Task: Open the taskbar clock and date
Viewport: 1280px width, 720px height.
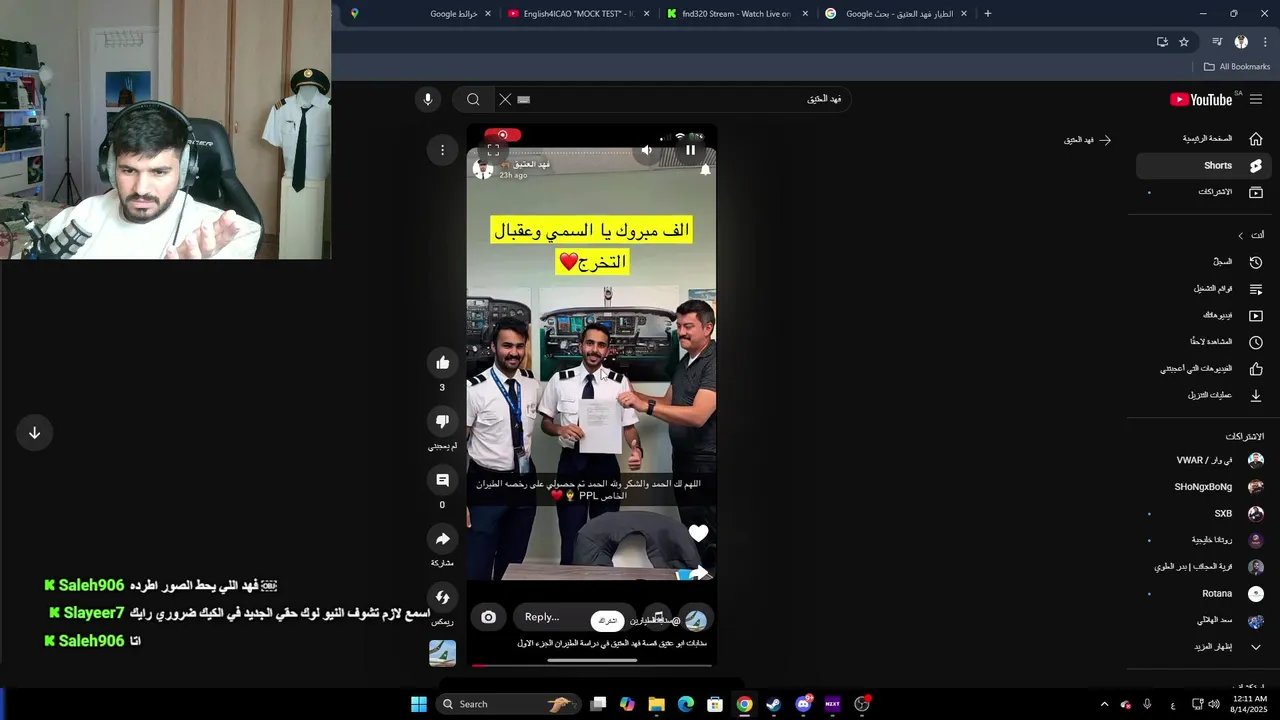Action: [1250, 704]
